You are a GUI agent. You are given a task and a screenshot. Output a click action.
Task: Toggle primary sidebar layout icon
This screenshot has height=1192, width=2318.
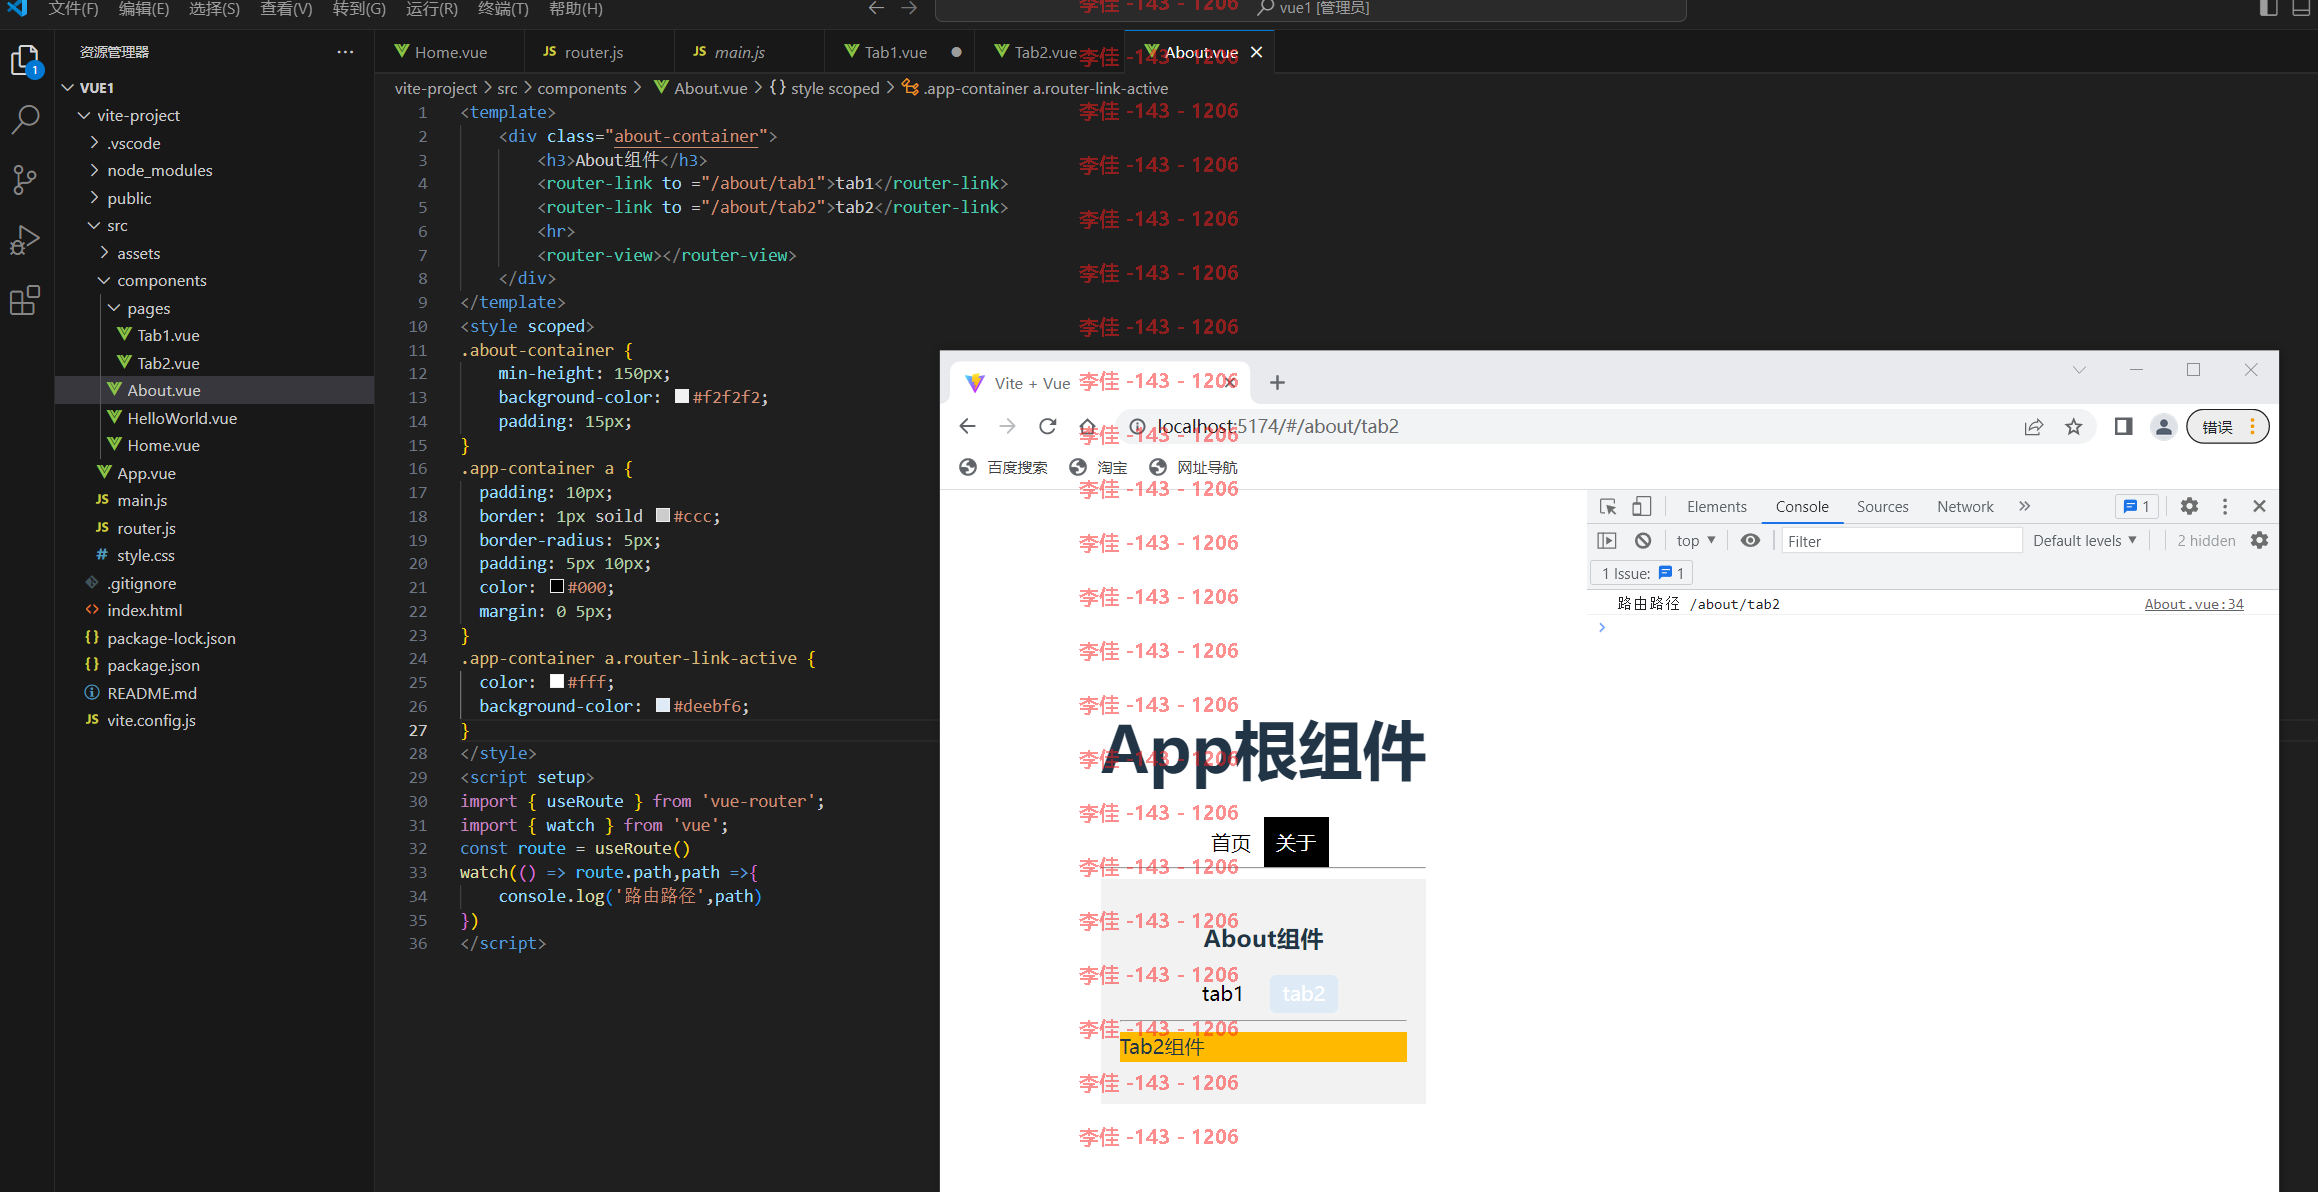click(2269, 8)
